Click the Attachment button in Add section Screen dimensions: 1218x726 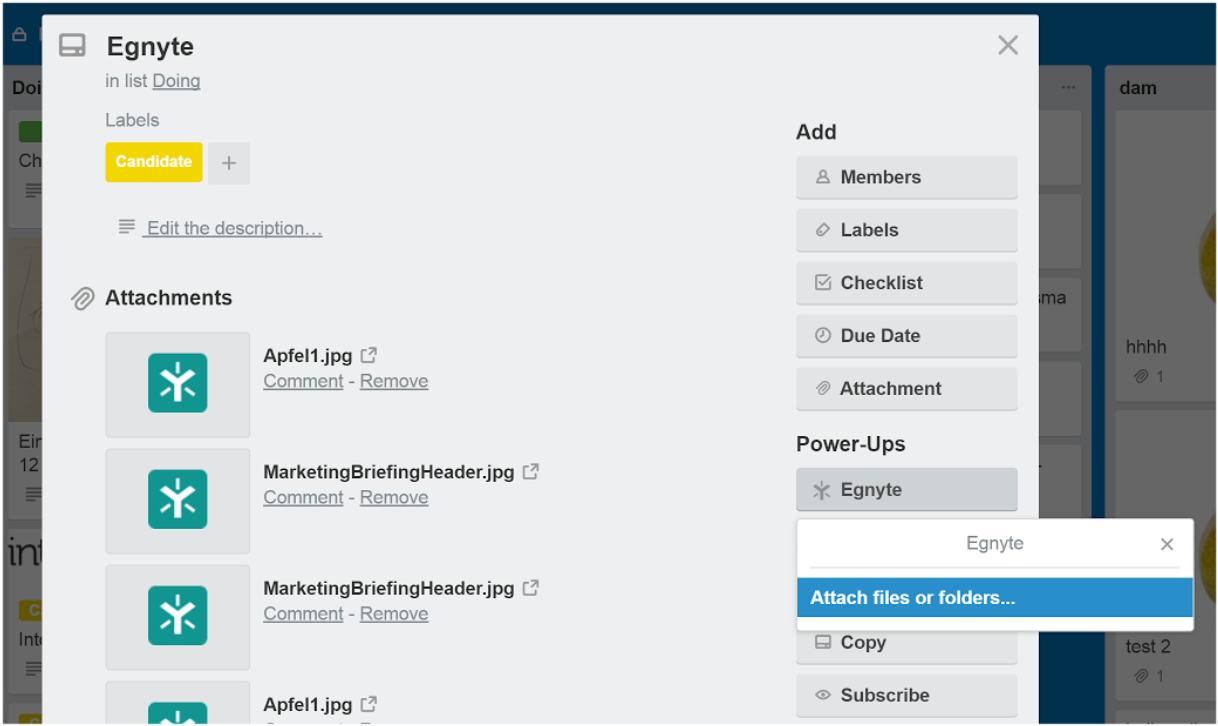(907, 389)
